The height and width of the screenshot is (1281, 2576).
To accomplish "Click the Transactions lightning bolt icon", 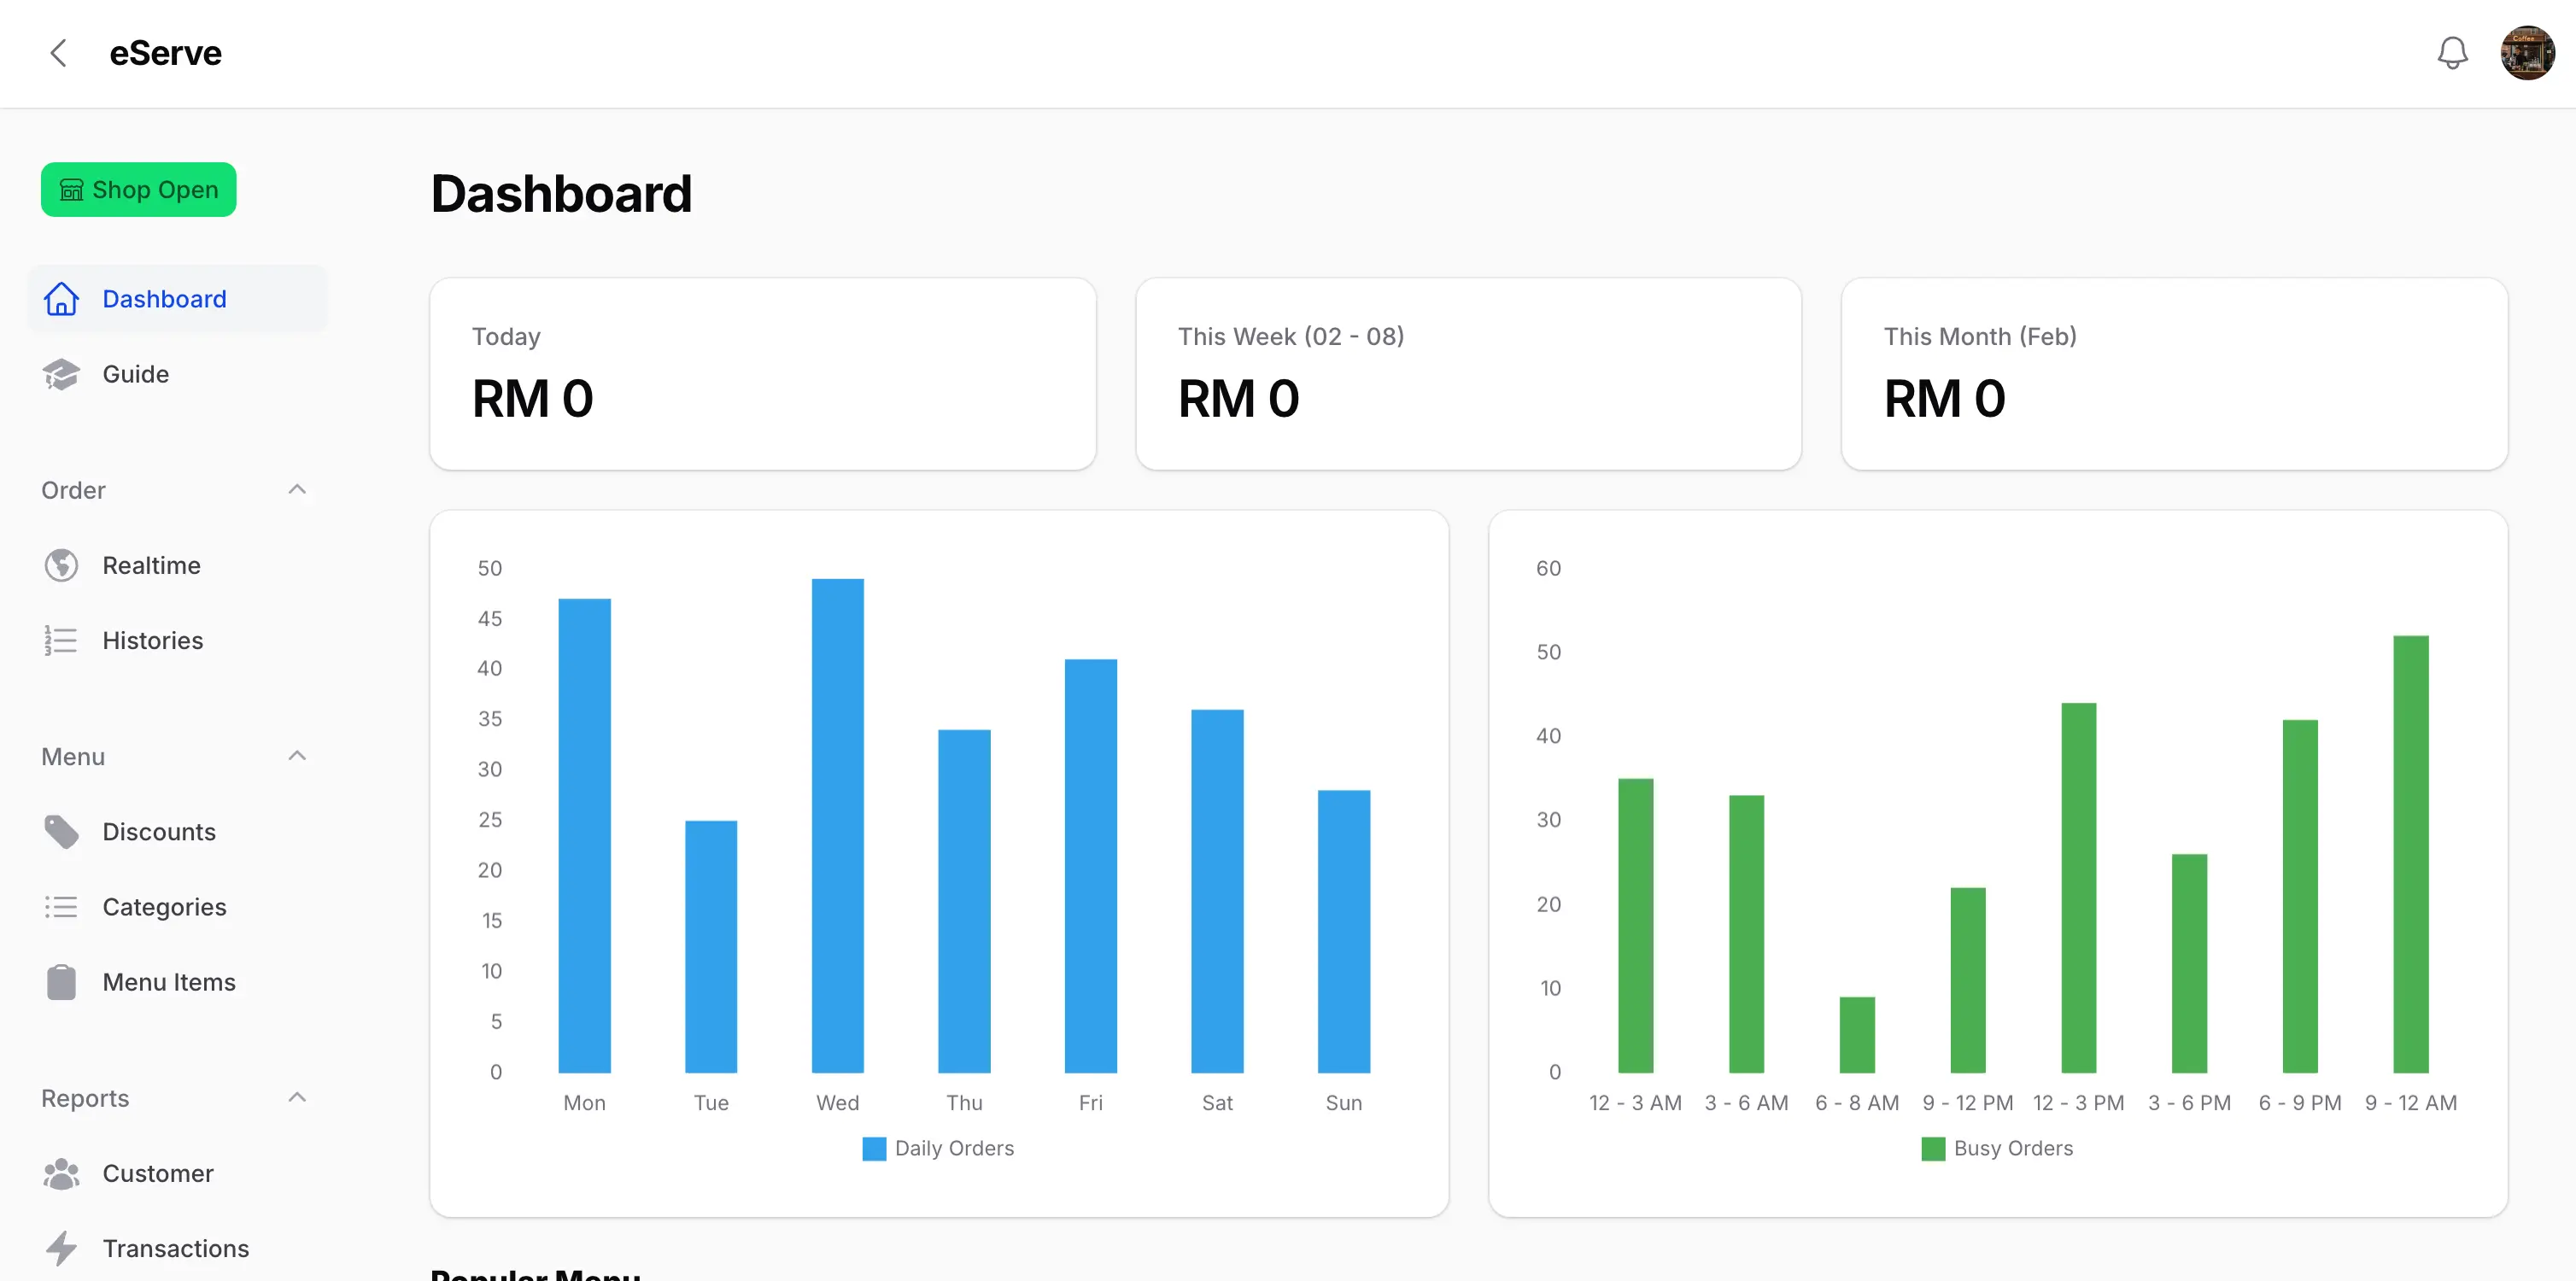I will pos(61,1248).
